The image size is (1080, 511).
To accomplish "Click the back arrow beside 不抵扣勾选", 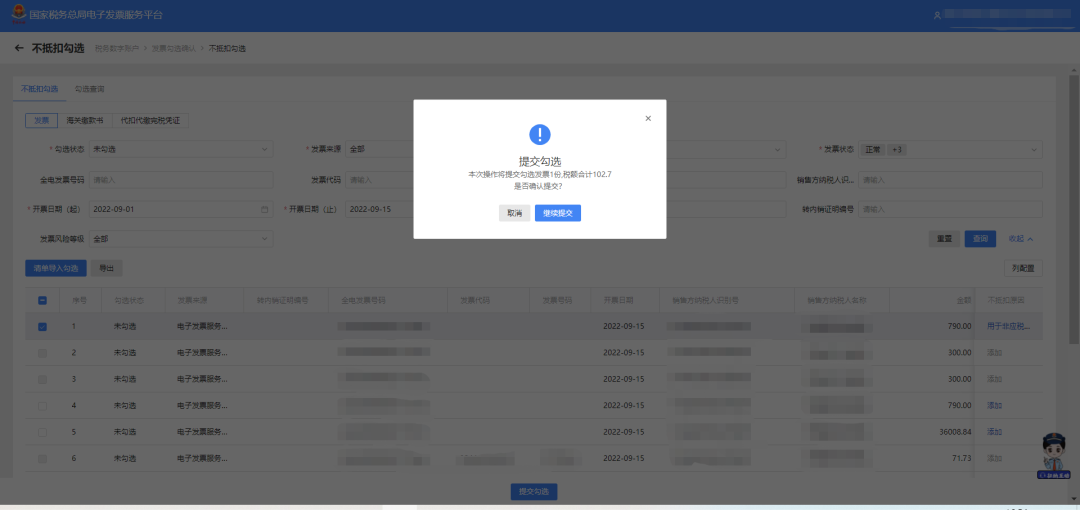I will [x=19, y=48].
